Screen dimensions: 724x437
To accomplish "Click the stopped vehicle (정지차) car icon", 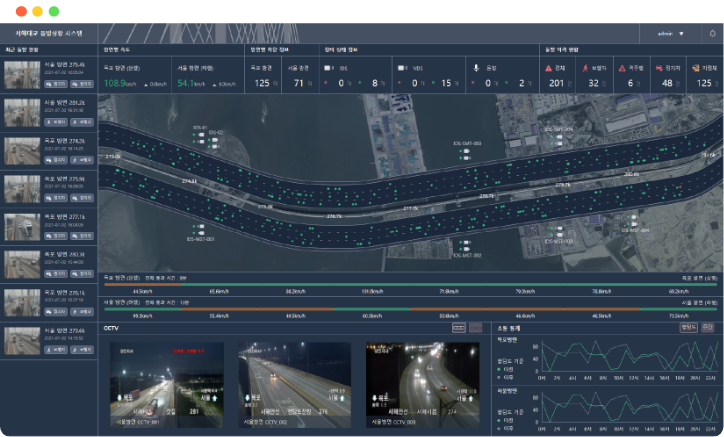I will point(658,68).
